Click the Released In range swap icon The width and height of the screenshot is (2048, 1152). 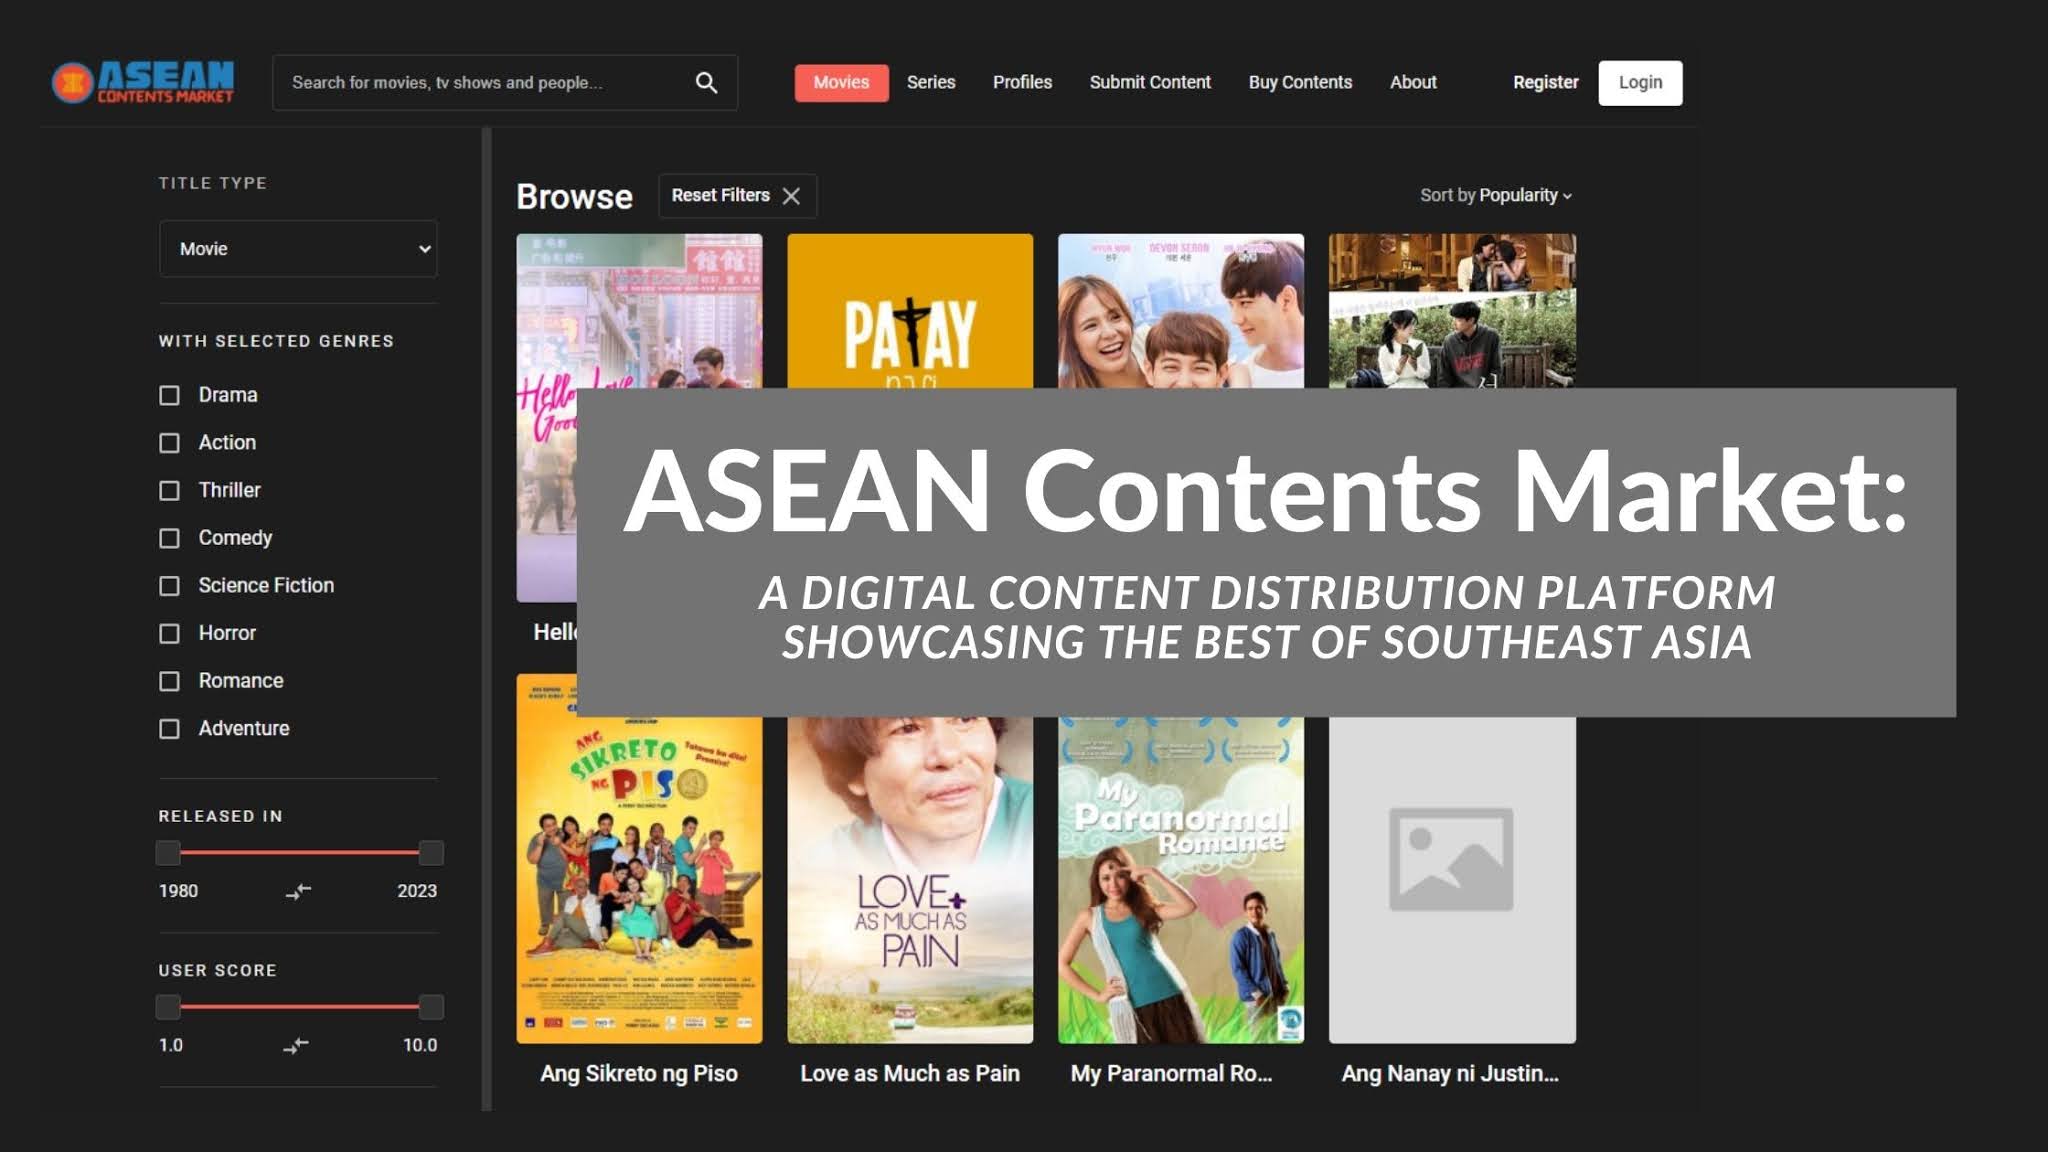pyautogui.click(x=298, y=891)
